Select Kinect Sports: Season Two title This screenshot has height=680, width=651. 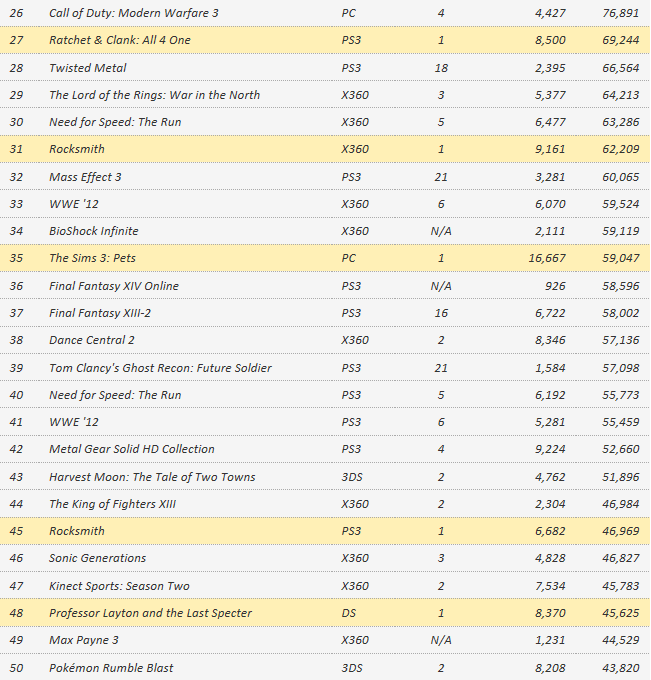pos(119,586)
